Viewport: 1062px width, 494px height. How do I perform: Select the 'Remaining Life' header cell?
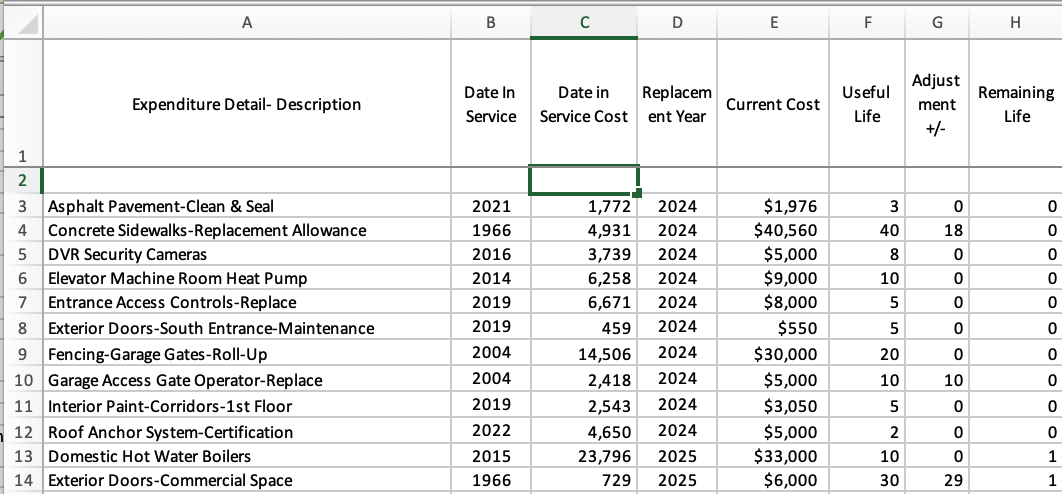[x=1015, y=104]
